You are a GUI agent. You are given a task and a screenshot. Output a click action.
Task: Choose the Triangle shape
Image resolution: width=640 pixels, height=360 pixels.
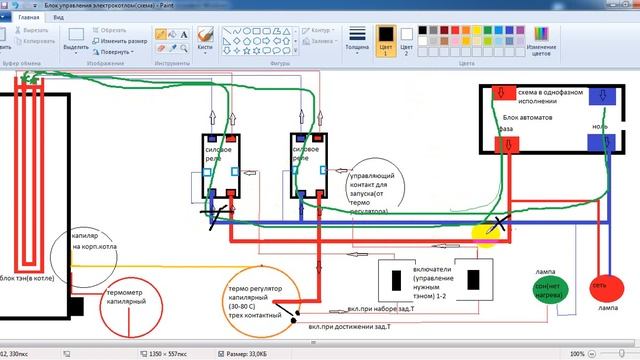(x=287, y=31)
